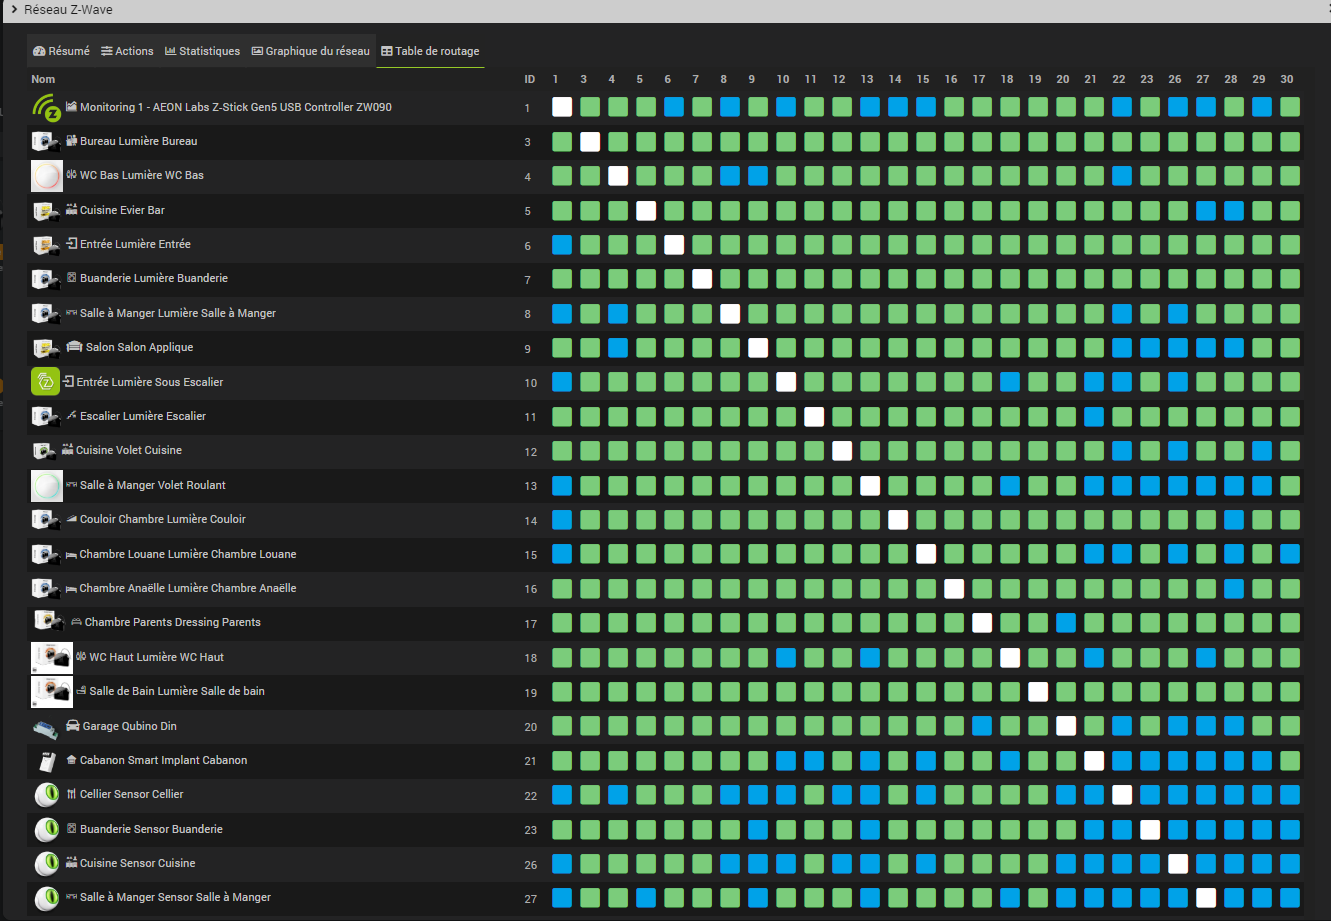Screen dimensions: 1331x921
Task: Click the Garage Qubino Din device icon
Action: pos(46,726)
